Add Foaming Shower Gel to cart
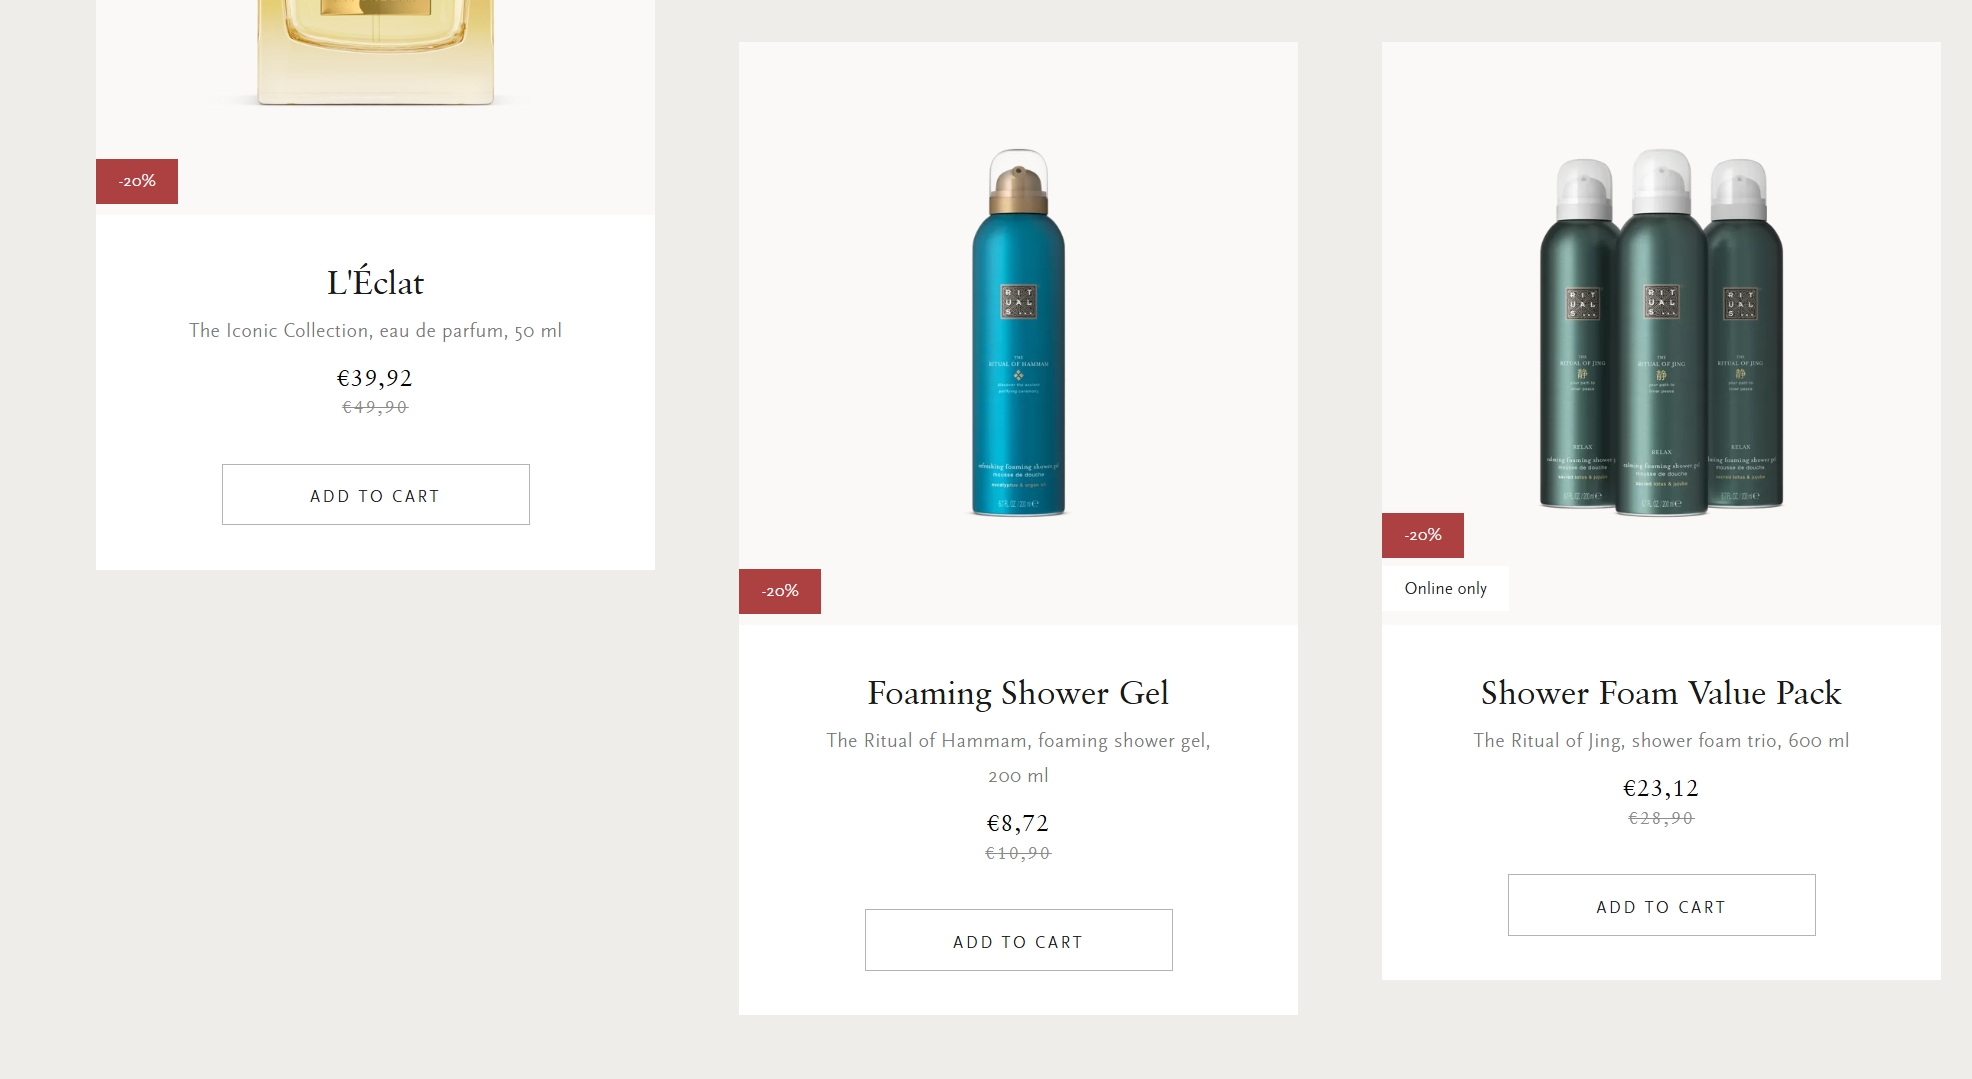Screen dimensions: 1972x1079 [1018, 940]
